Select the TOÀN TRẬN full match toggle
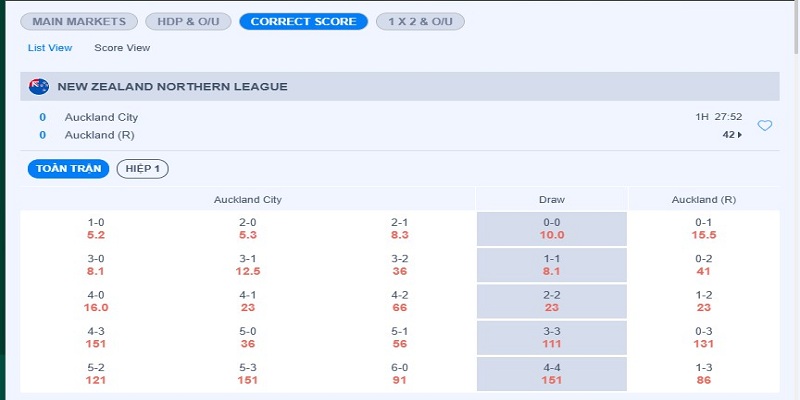 pos(68,168)
